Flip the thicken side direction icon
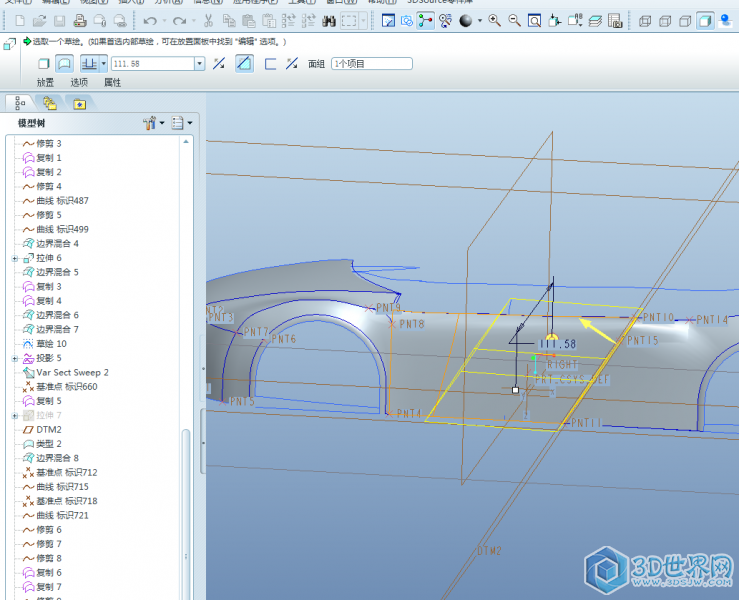This screenshot has height=600, width=739. click(292, 64)
